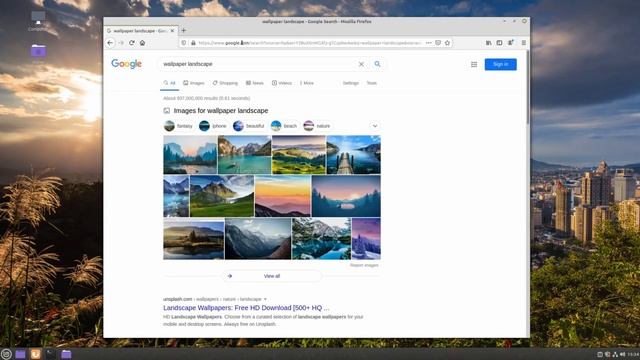Click the Pocket save icon

coord(438,42)
